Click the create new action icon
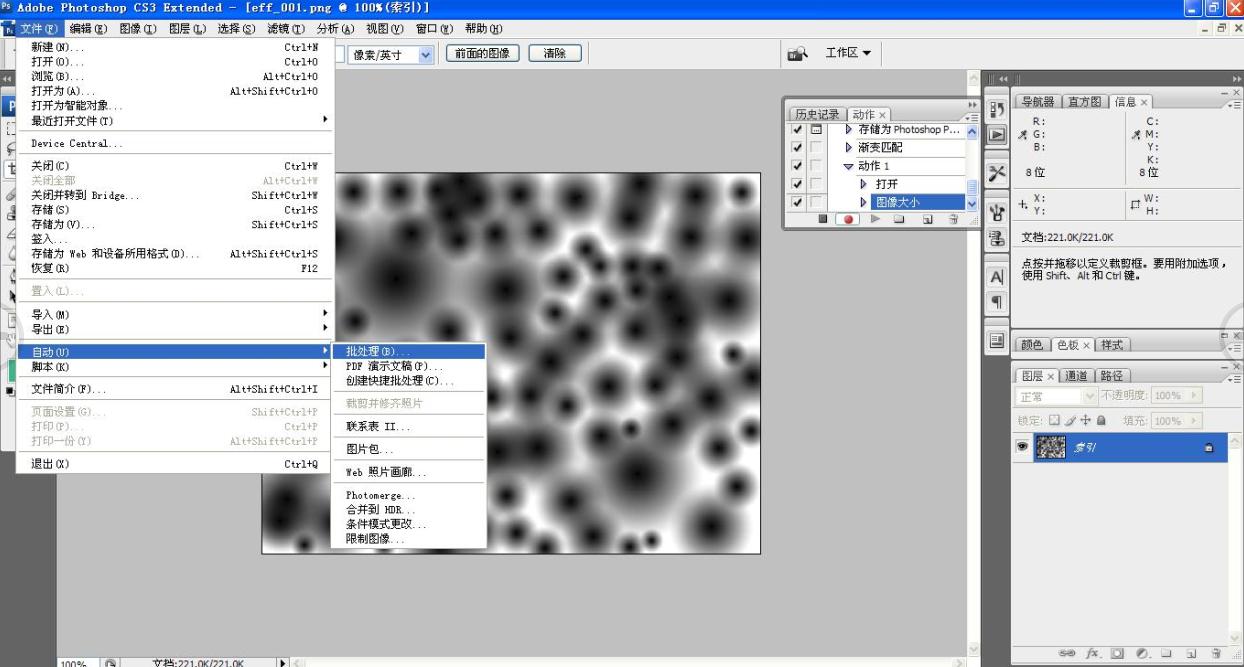1244x667 pixels. (x=927, y=219)
